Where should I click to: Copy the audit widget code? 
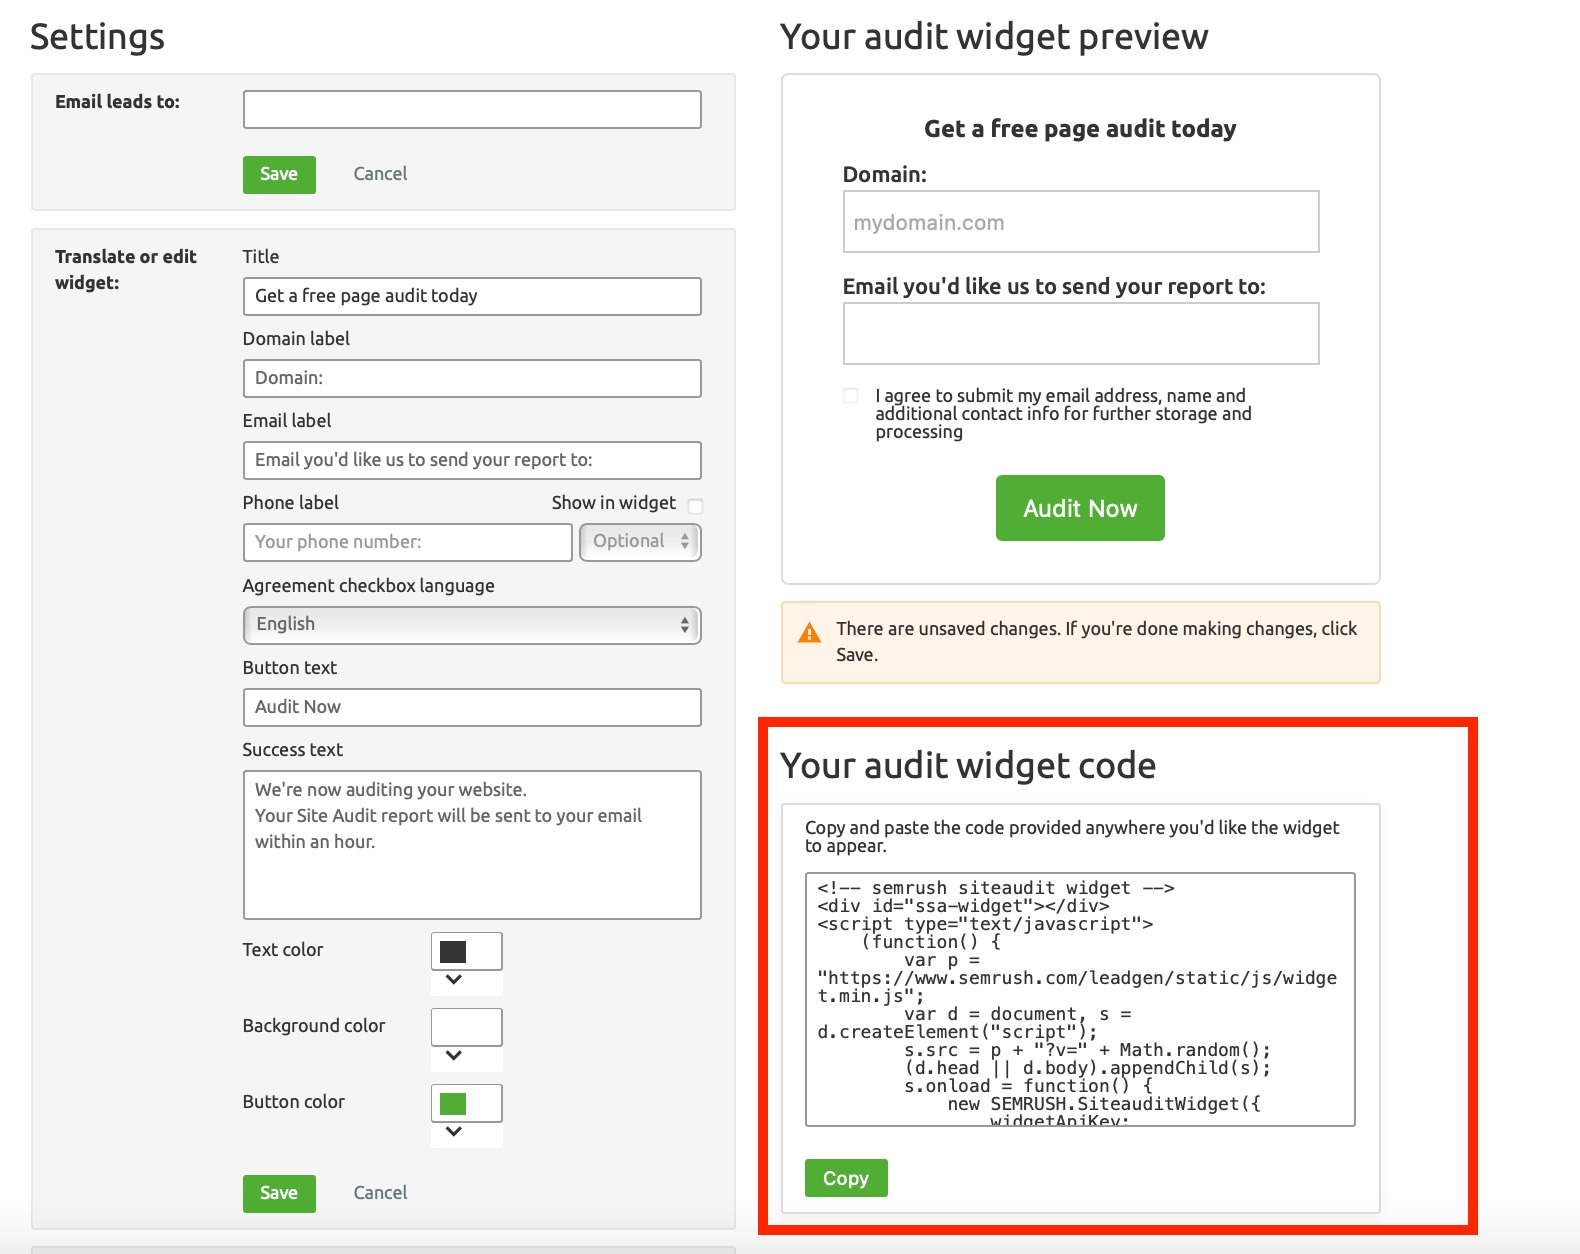tap(846, 1178)
